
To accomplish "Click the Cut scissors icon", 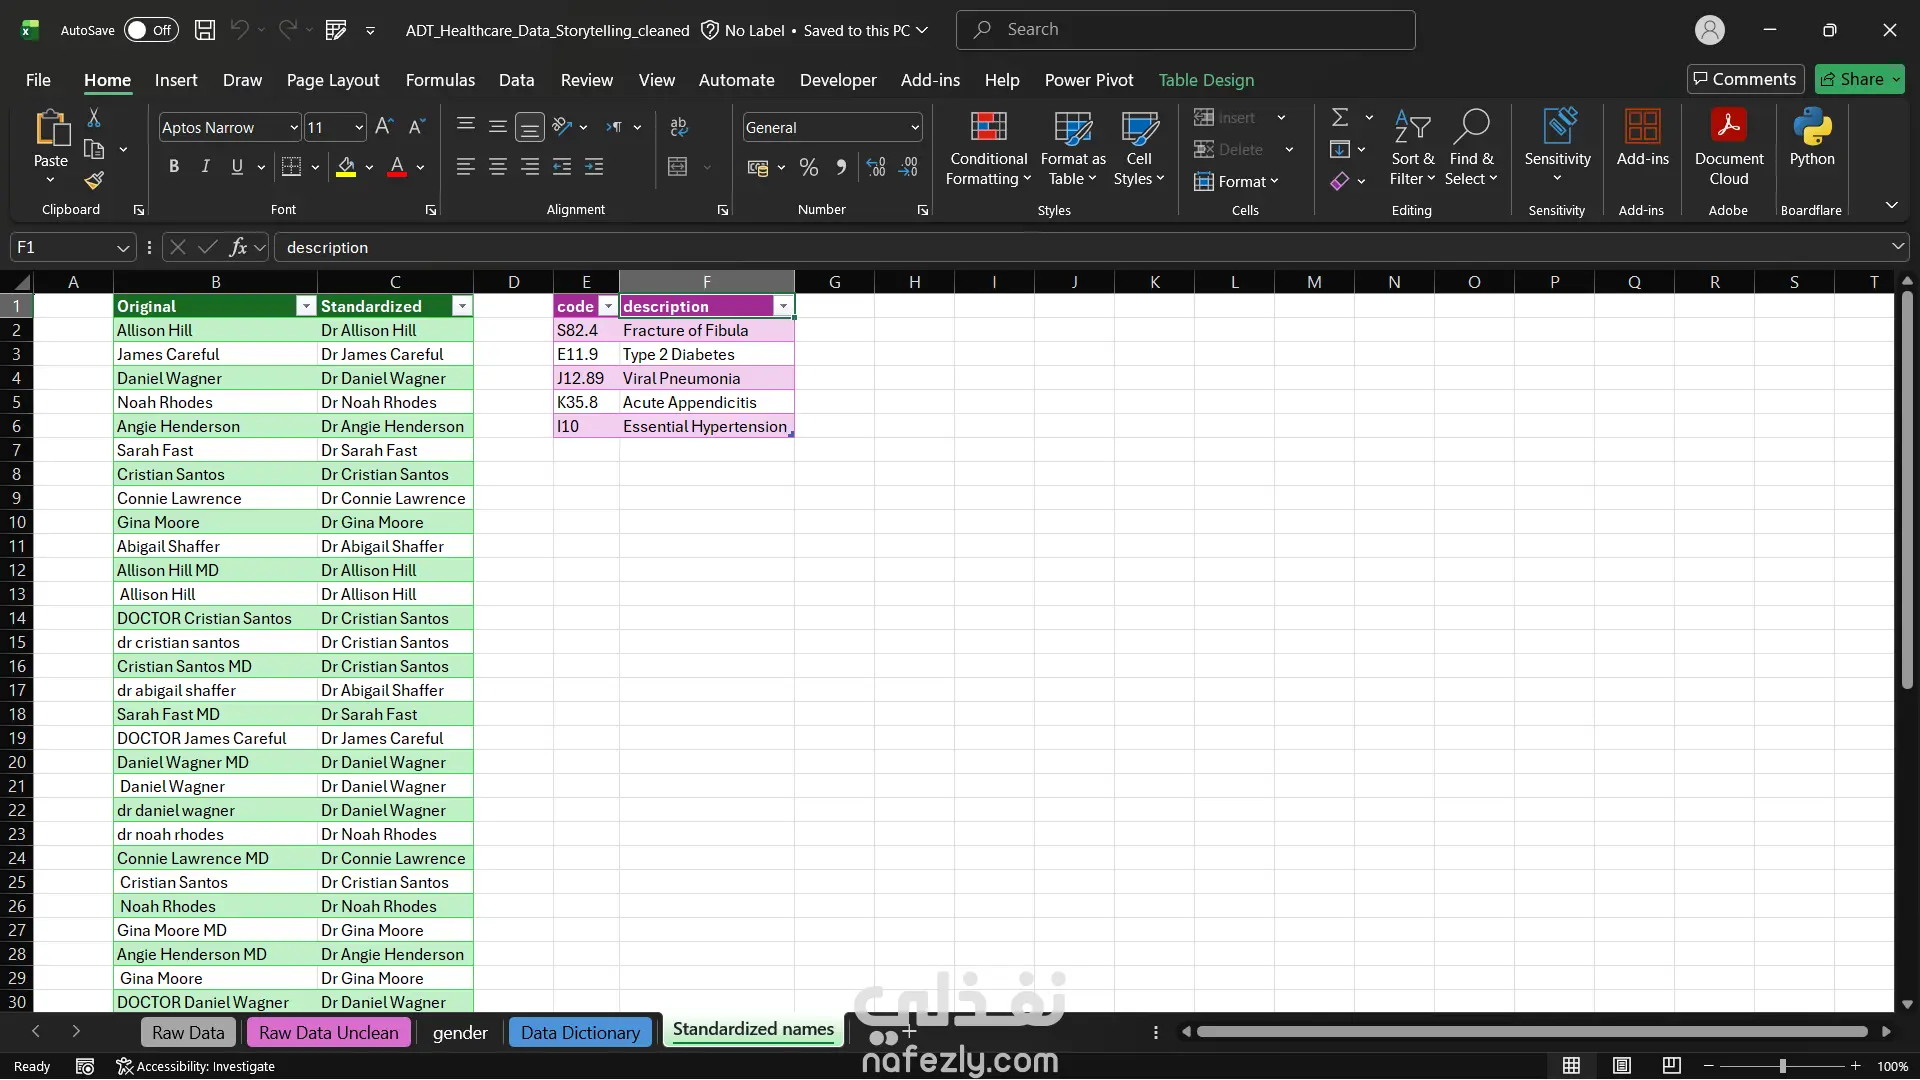I will coord(94,118).
